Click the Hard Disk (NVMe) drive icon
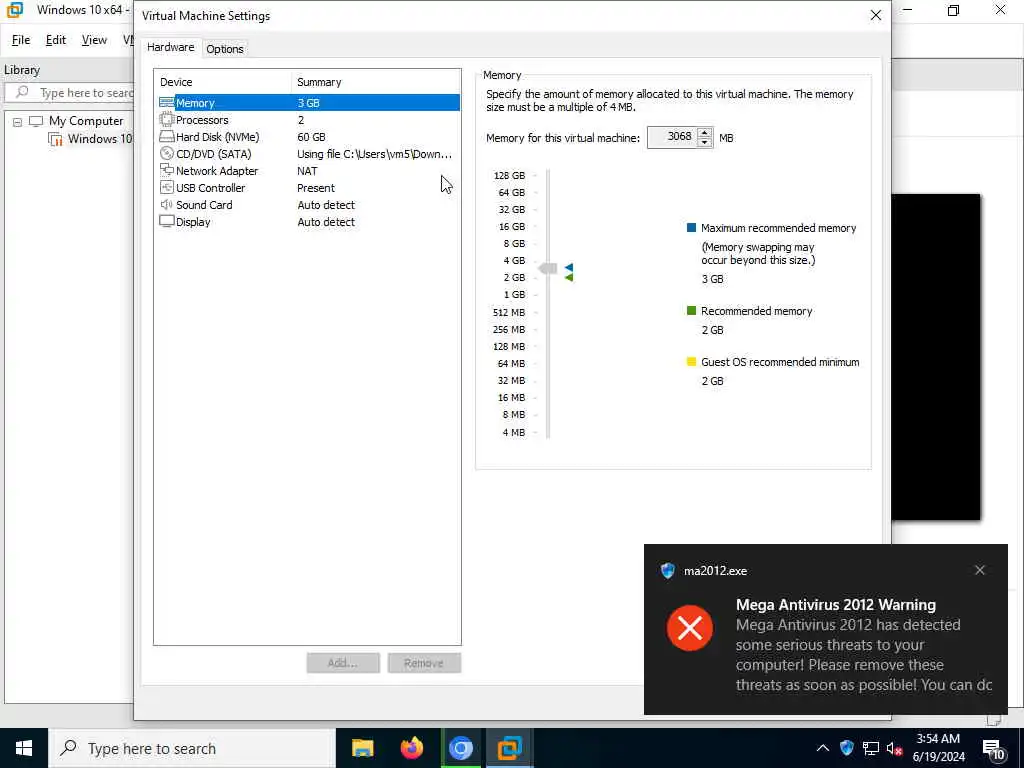Image resolution: width=1024 pixels, height=768 pixels. click(167, 136)
